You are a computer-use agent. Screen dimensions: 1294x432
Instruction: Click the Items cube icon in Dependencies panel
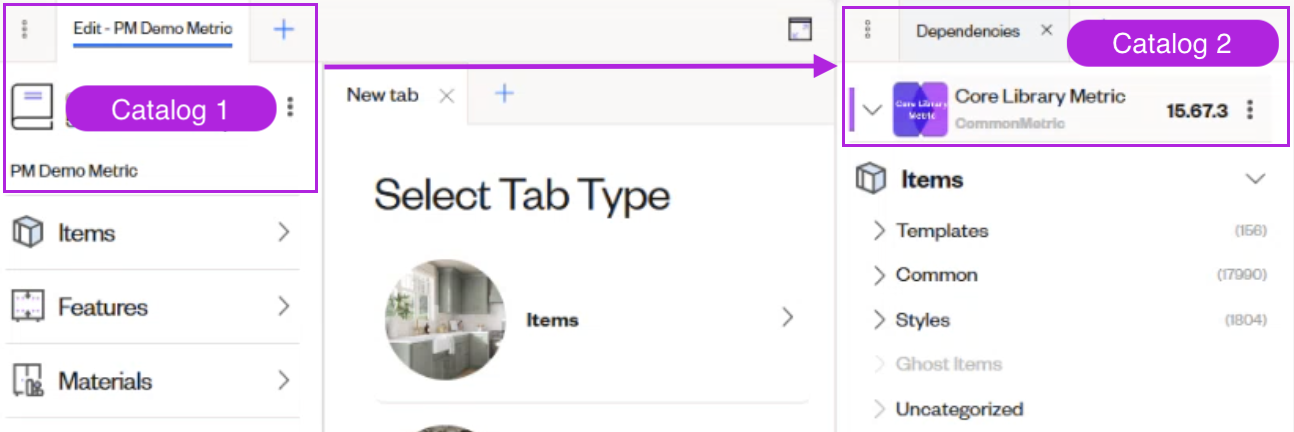(x=871, y=179)
